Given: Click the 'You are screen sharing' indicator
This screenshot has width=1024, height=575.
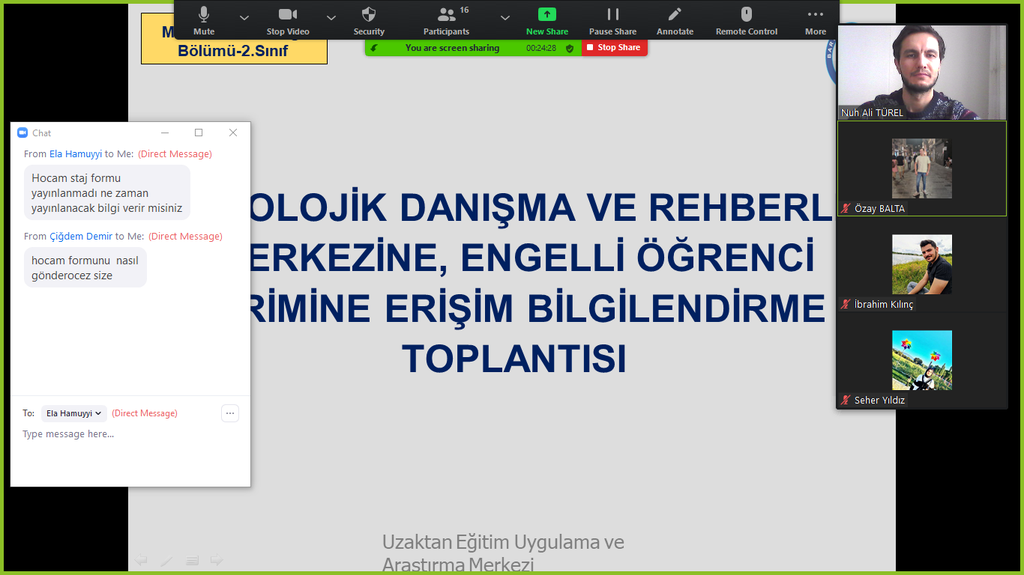Looking at the screenshot, I should coord(452,48).
